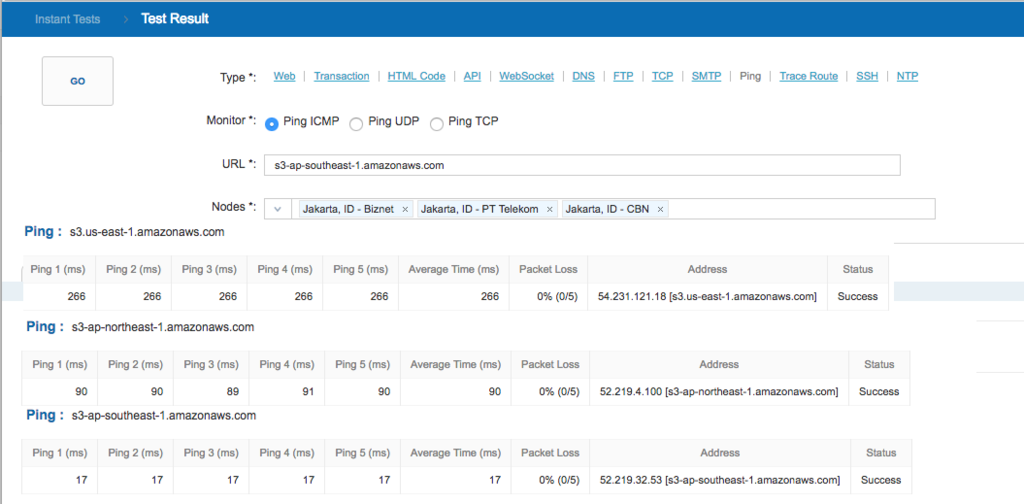Select the NTP test type
Viewport: 1024px width, 504px height.
(907, 76)
